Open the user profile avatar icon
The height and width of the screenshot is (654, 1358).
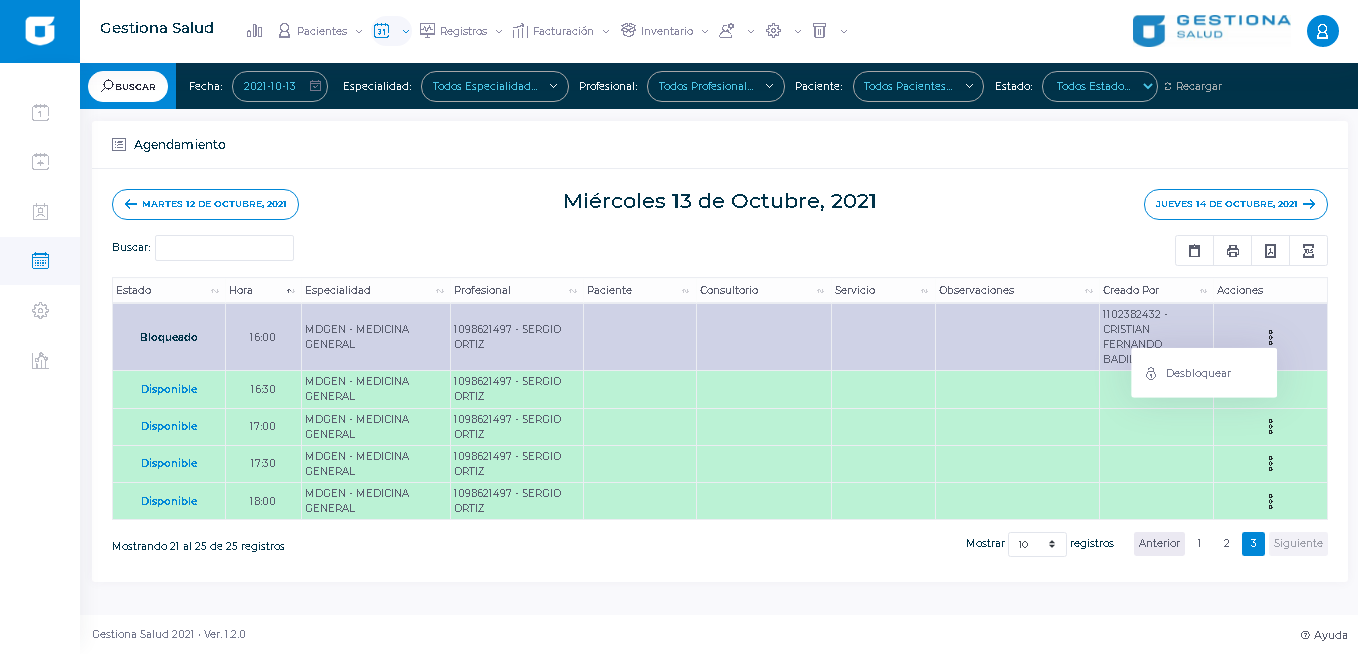1322,31
